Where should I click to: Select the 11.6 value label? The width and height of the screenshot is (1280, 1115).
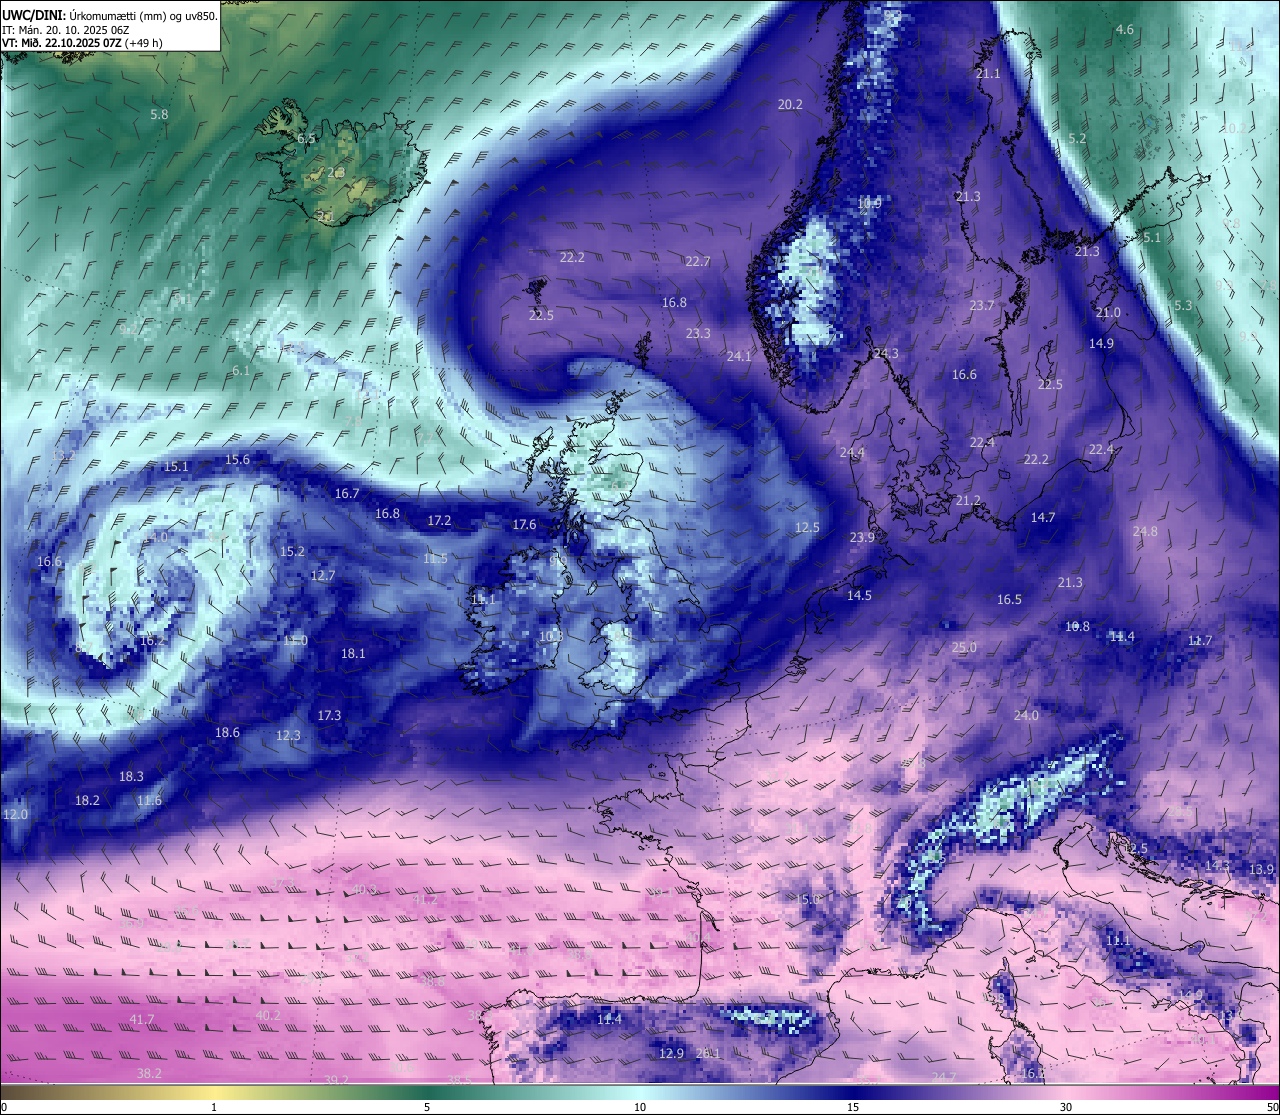(x=149, y=801)
